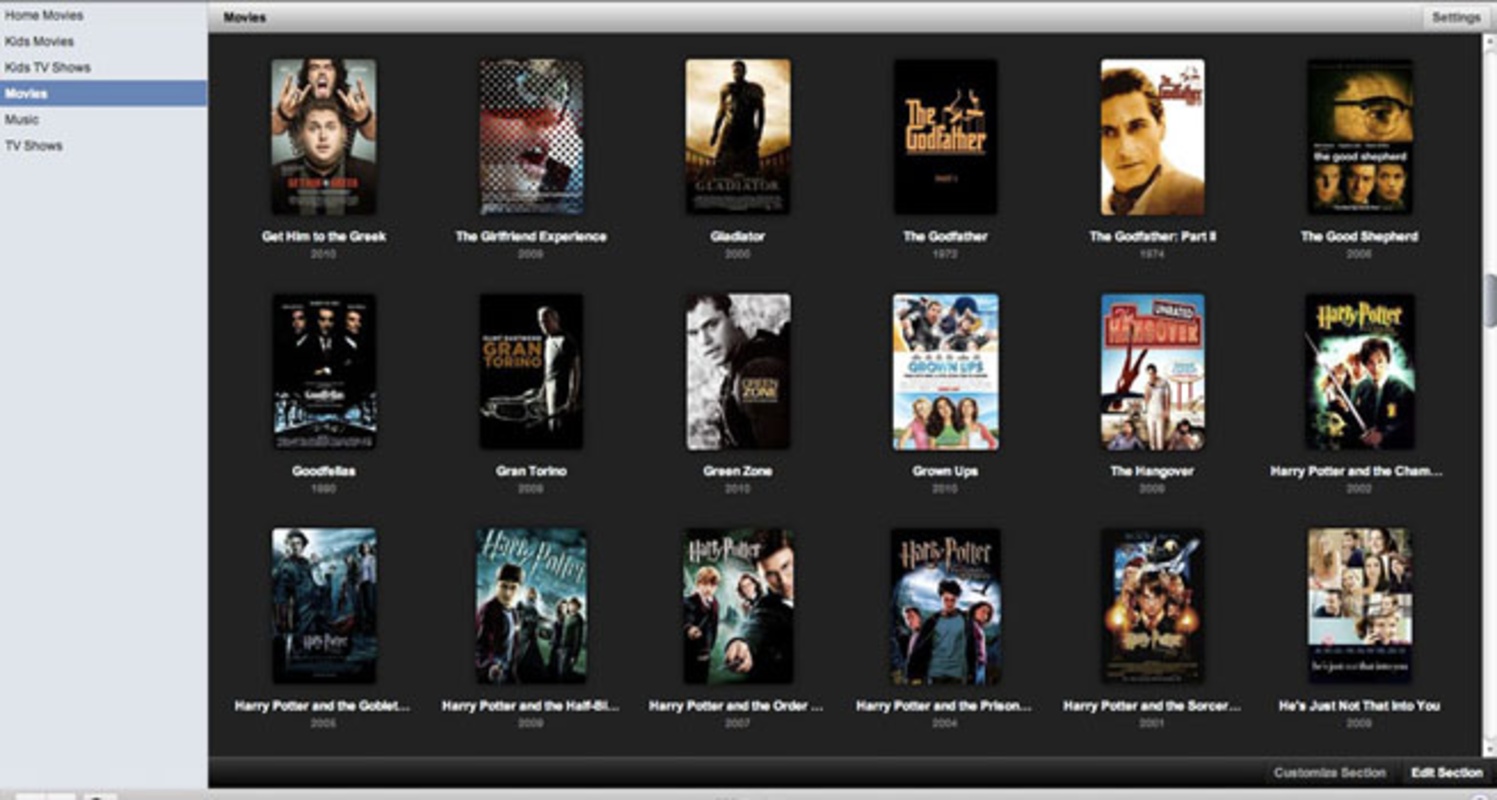1497x800 pixels.
Task: Open the Get Him to the Greek poster
Action: [324, 136]
